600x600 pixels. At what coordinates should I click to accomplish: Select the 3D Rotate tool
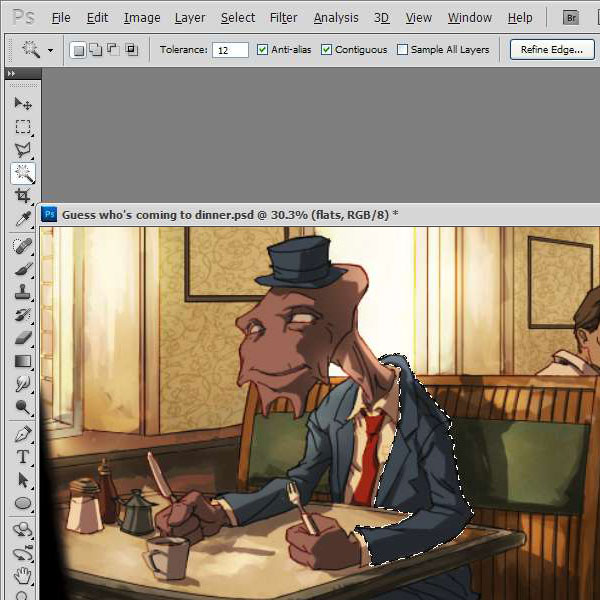(x=23, y=530)
